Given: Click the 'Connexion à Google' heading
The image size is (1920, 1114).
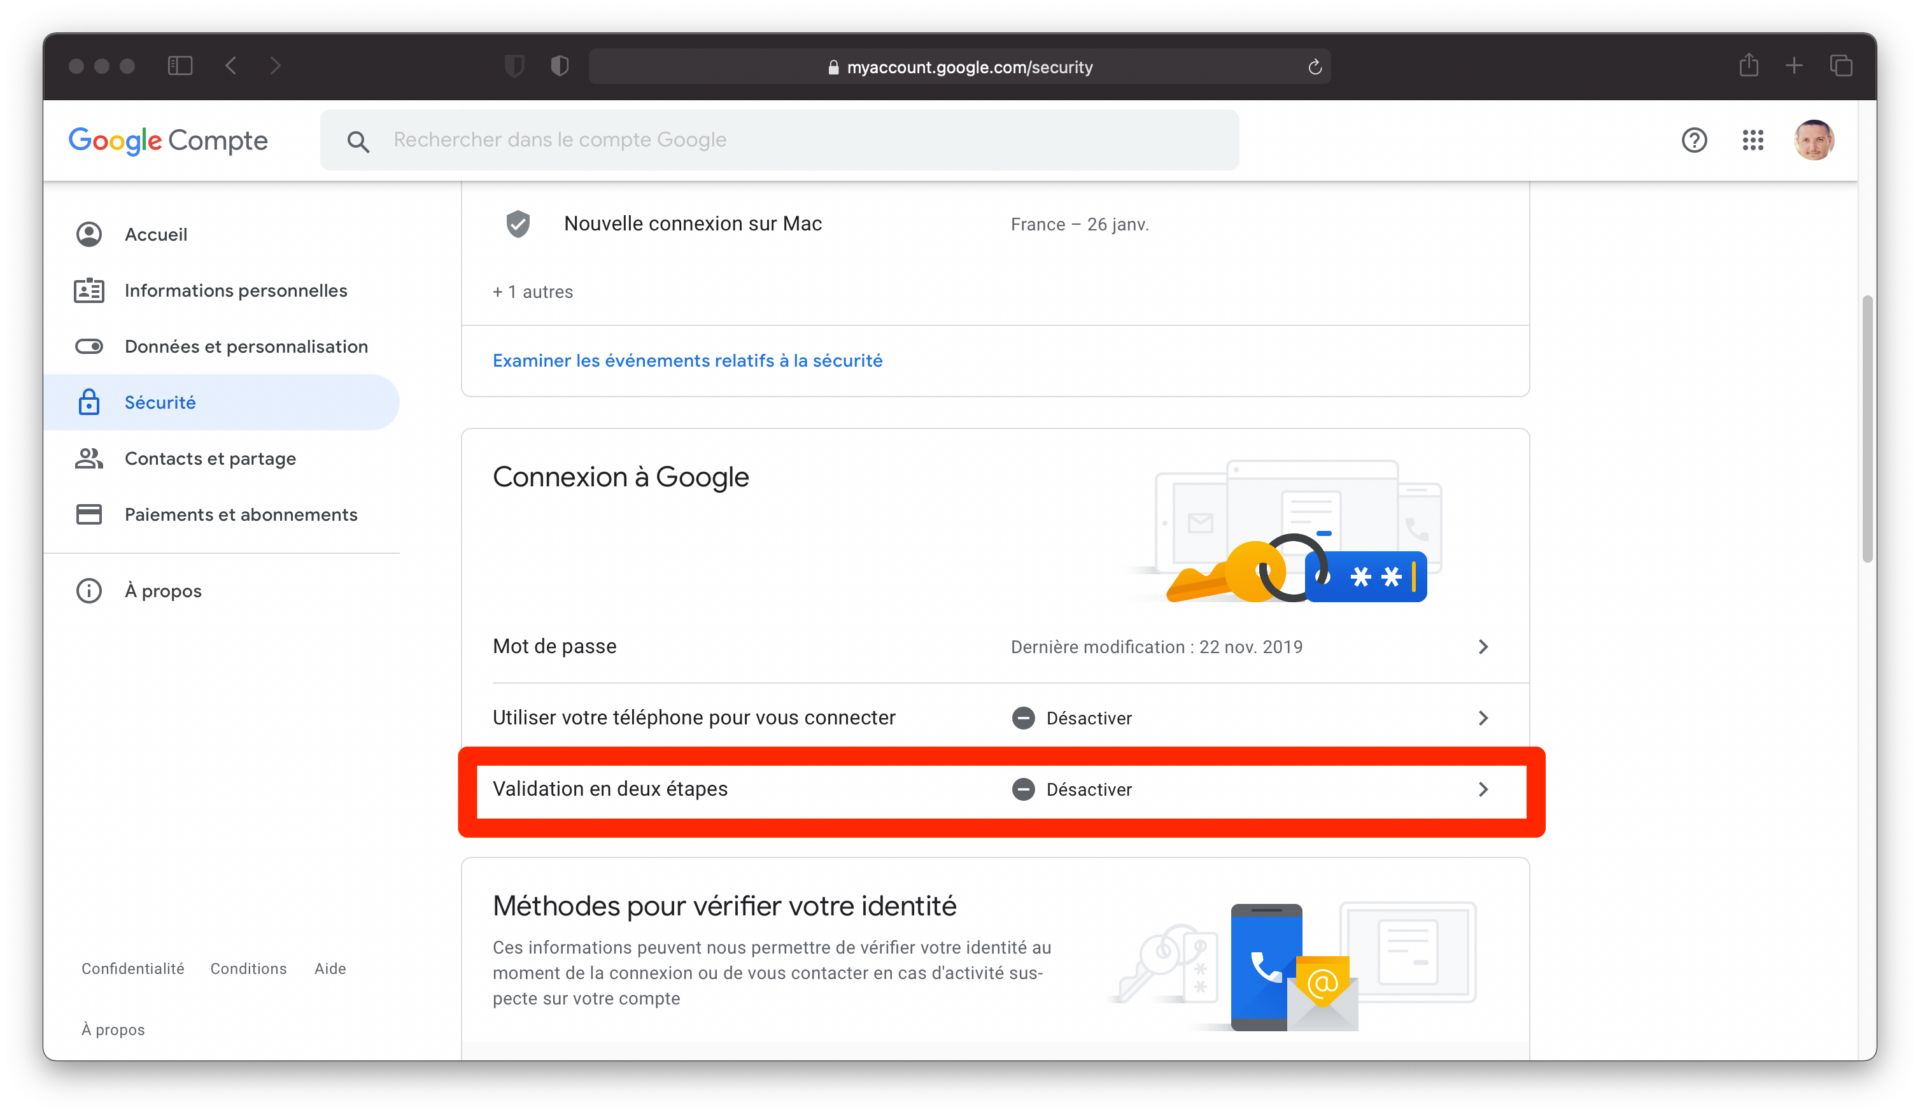Looking at the screenshot, I should pyautogui.click(x=620, y=478).
